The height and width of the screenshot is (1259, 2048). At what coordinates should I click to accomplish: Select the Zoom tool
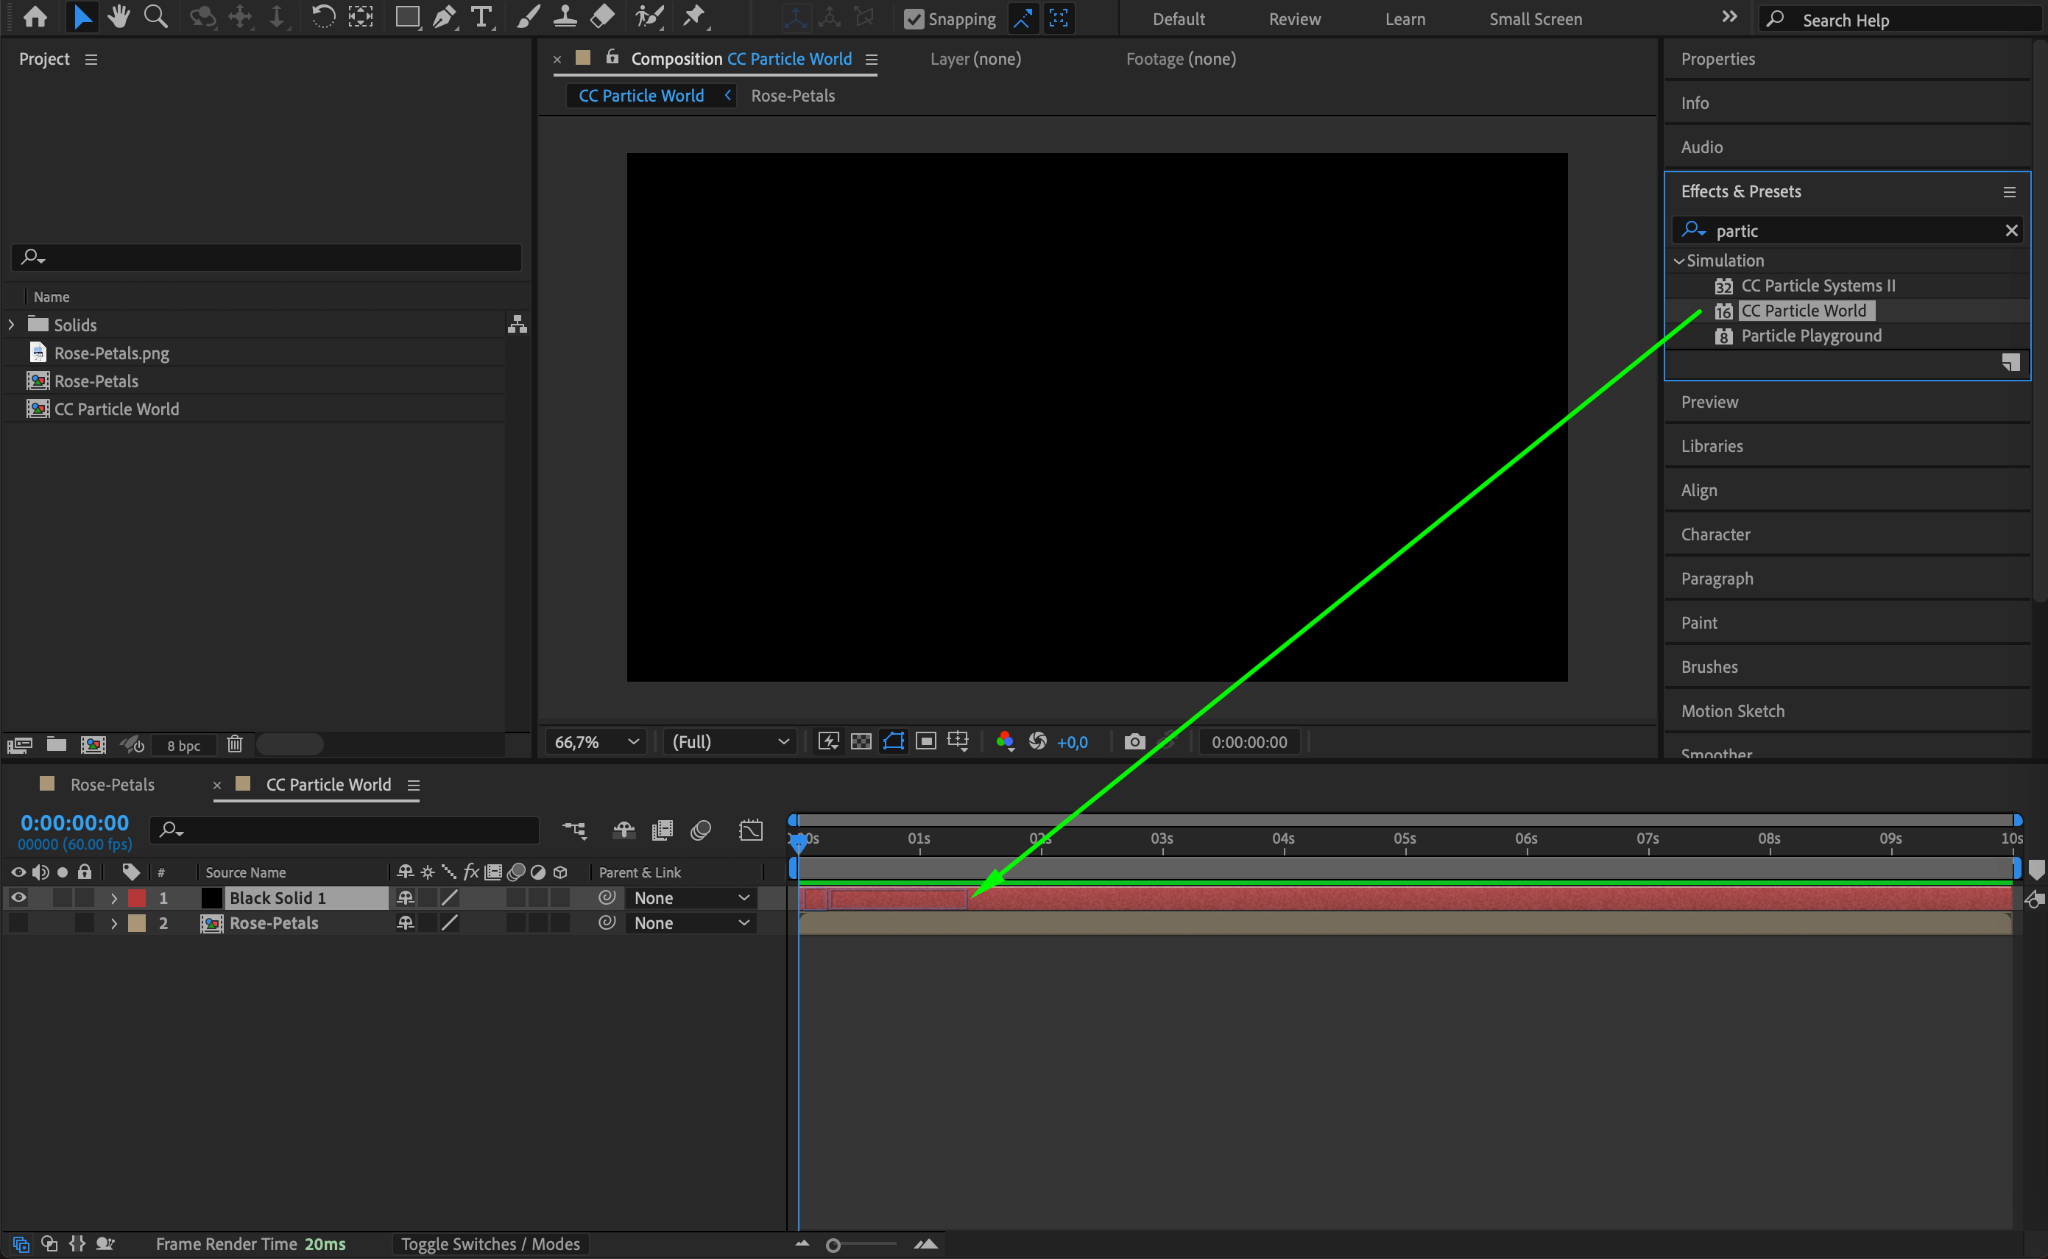click(155, 17)
